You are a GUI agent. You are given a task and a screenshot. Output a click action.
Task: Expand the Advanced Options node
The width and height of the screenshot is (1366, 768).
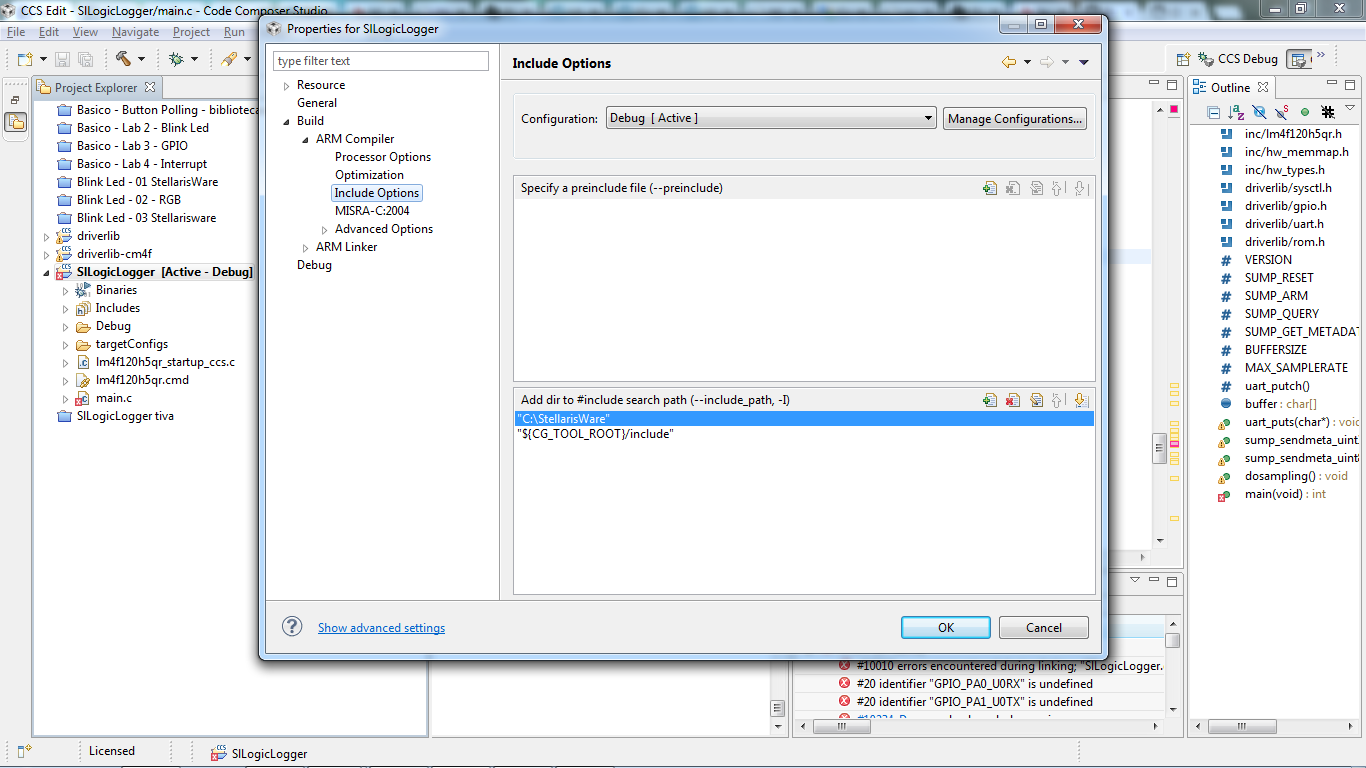click(325, 230)
